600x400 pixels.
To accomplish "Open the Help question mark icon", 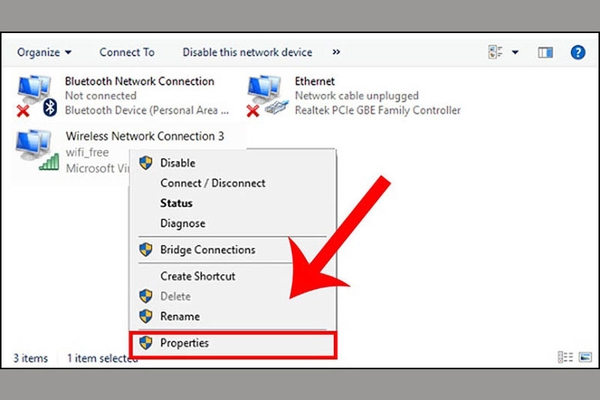I will click(577, 52).
